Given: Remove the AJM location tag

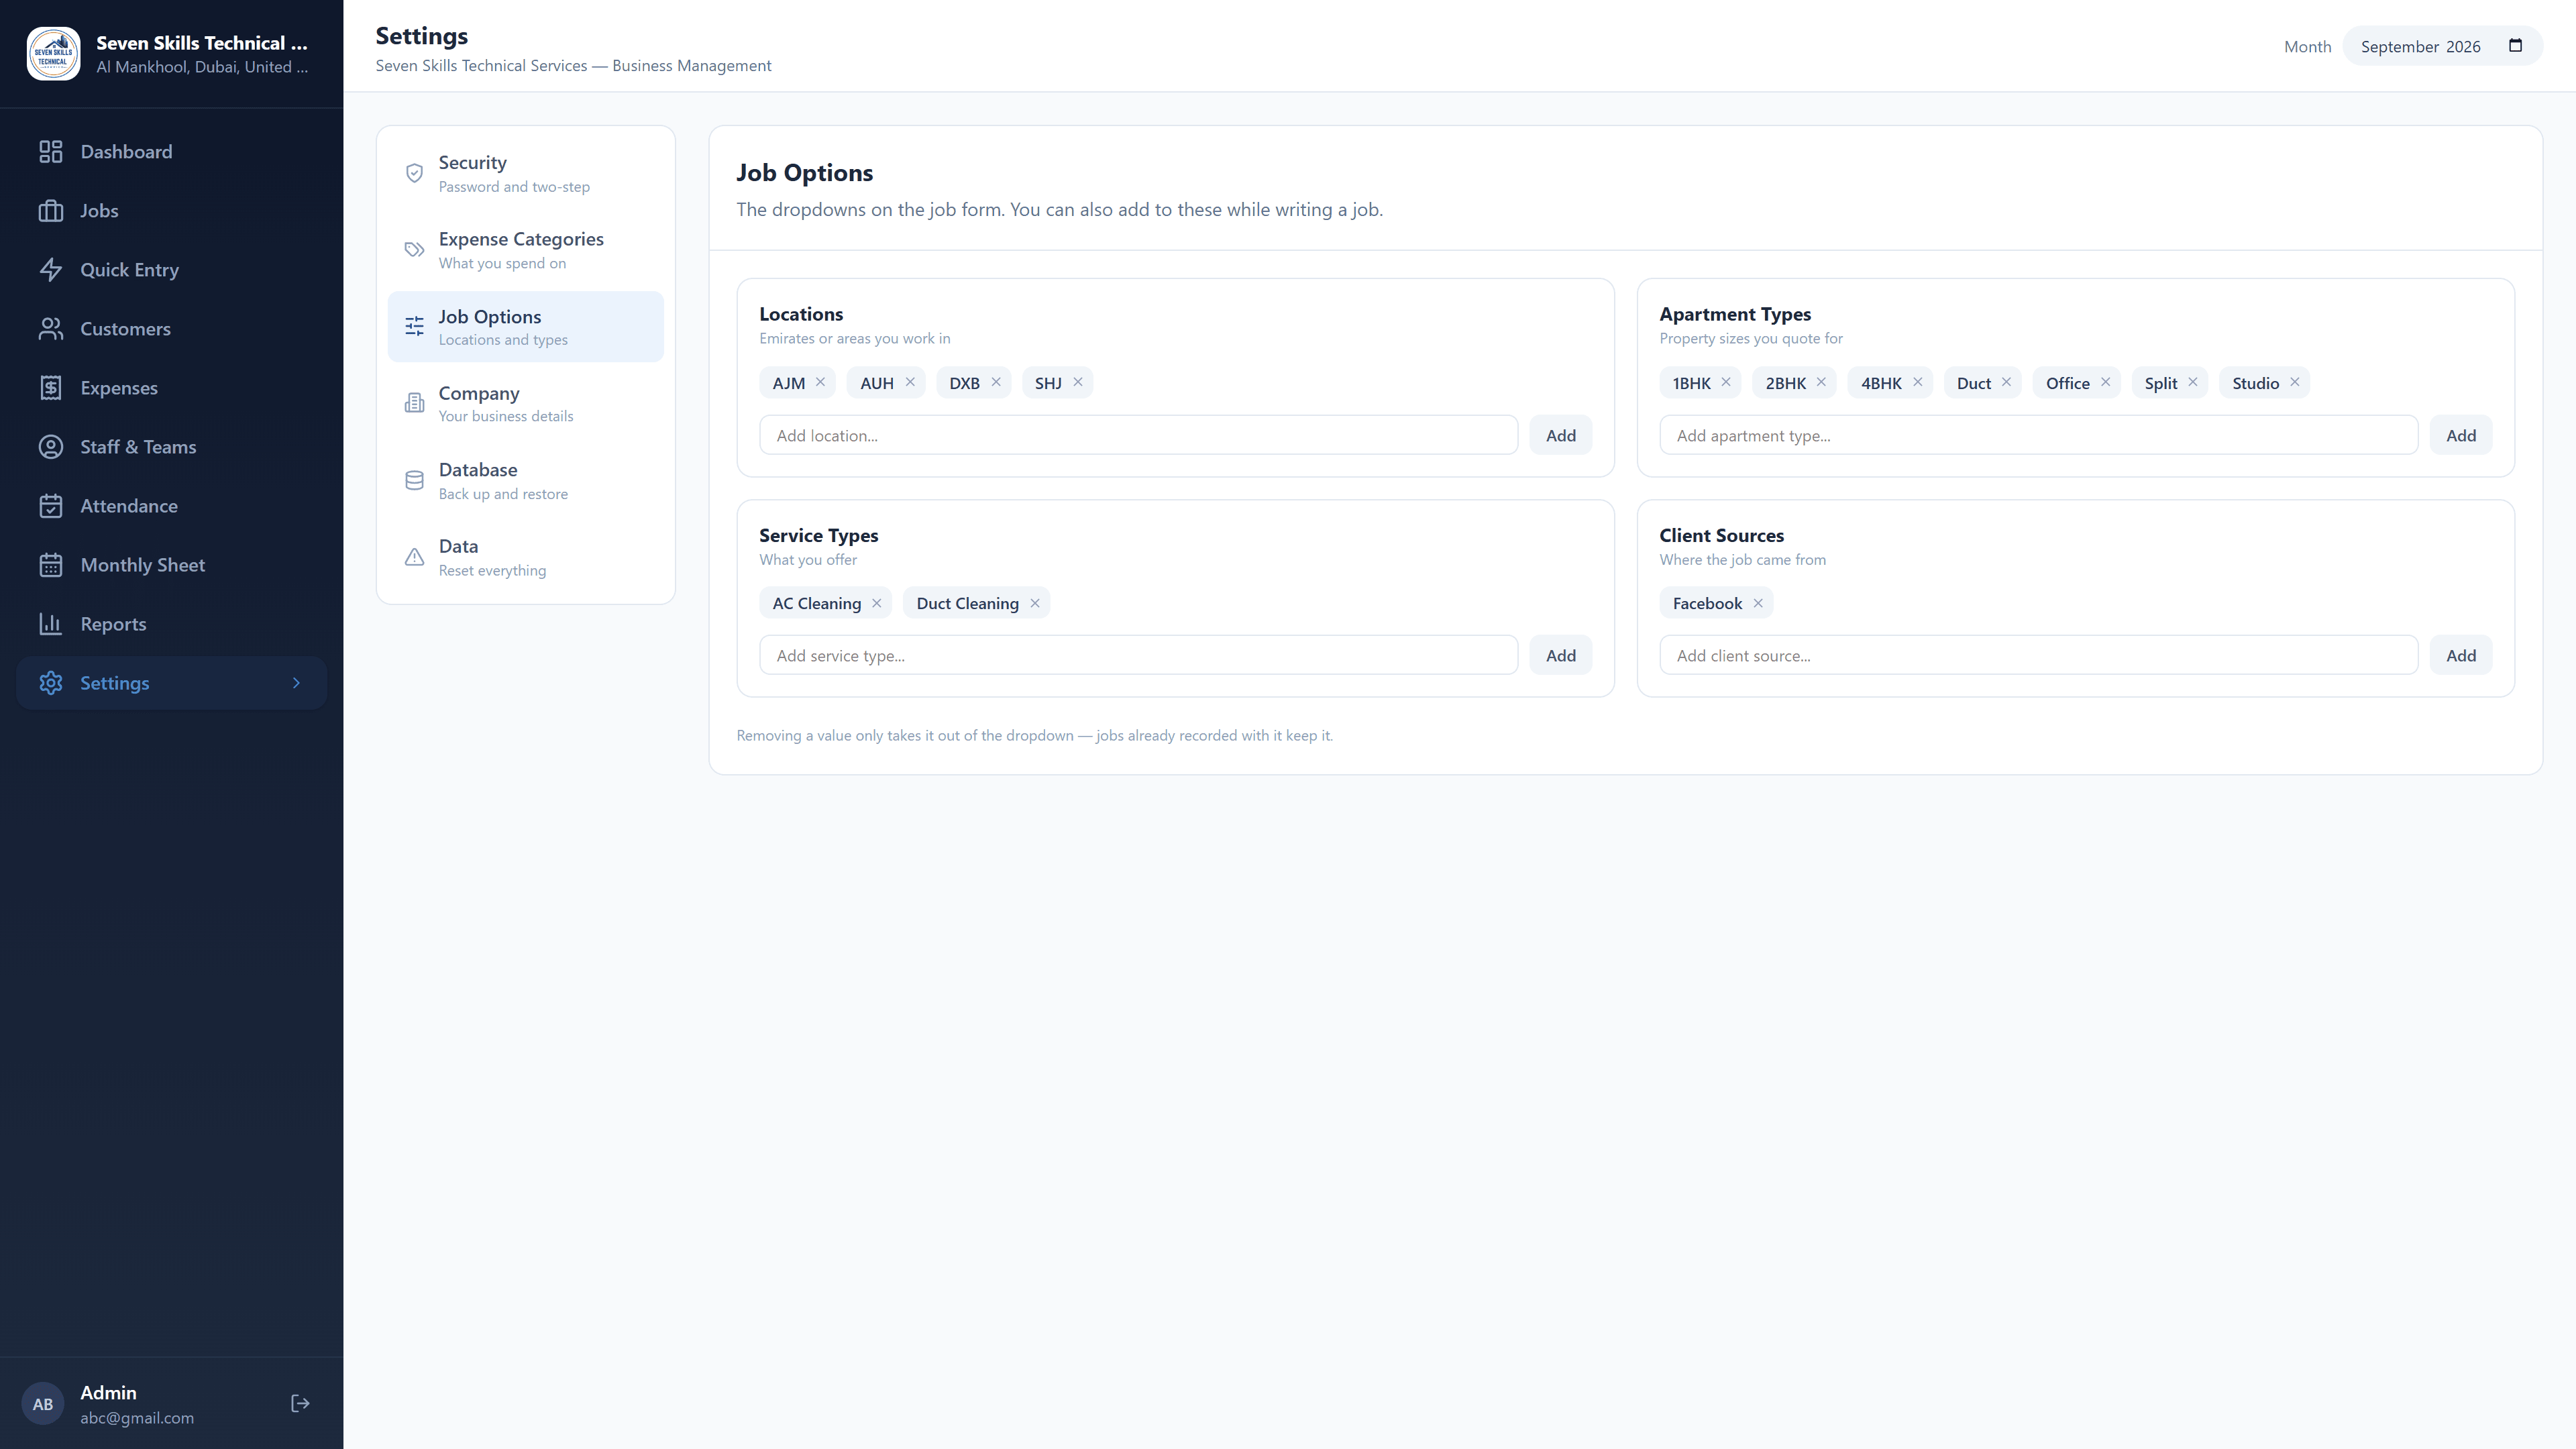Looking at the screenshot, I should (x=820, y=382).
